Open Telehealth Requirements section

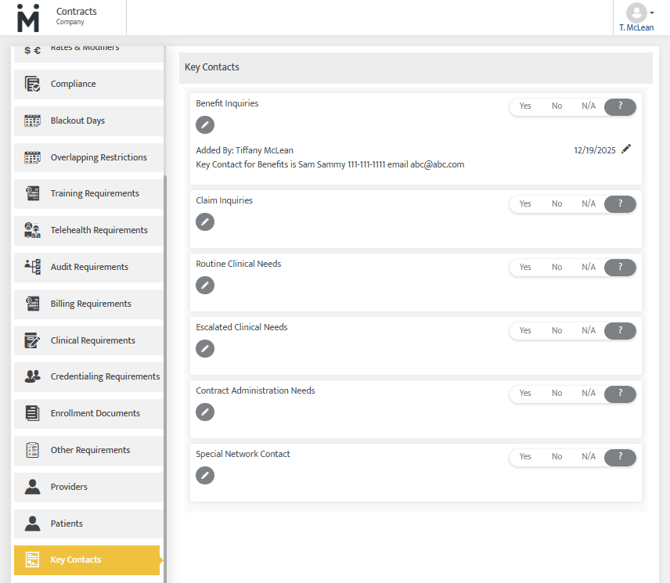(99, 231)
